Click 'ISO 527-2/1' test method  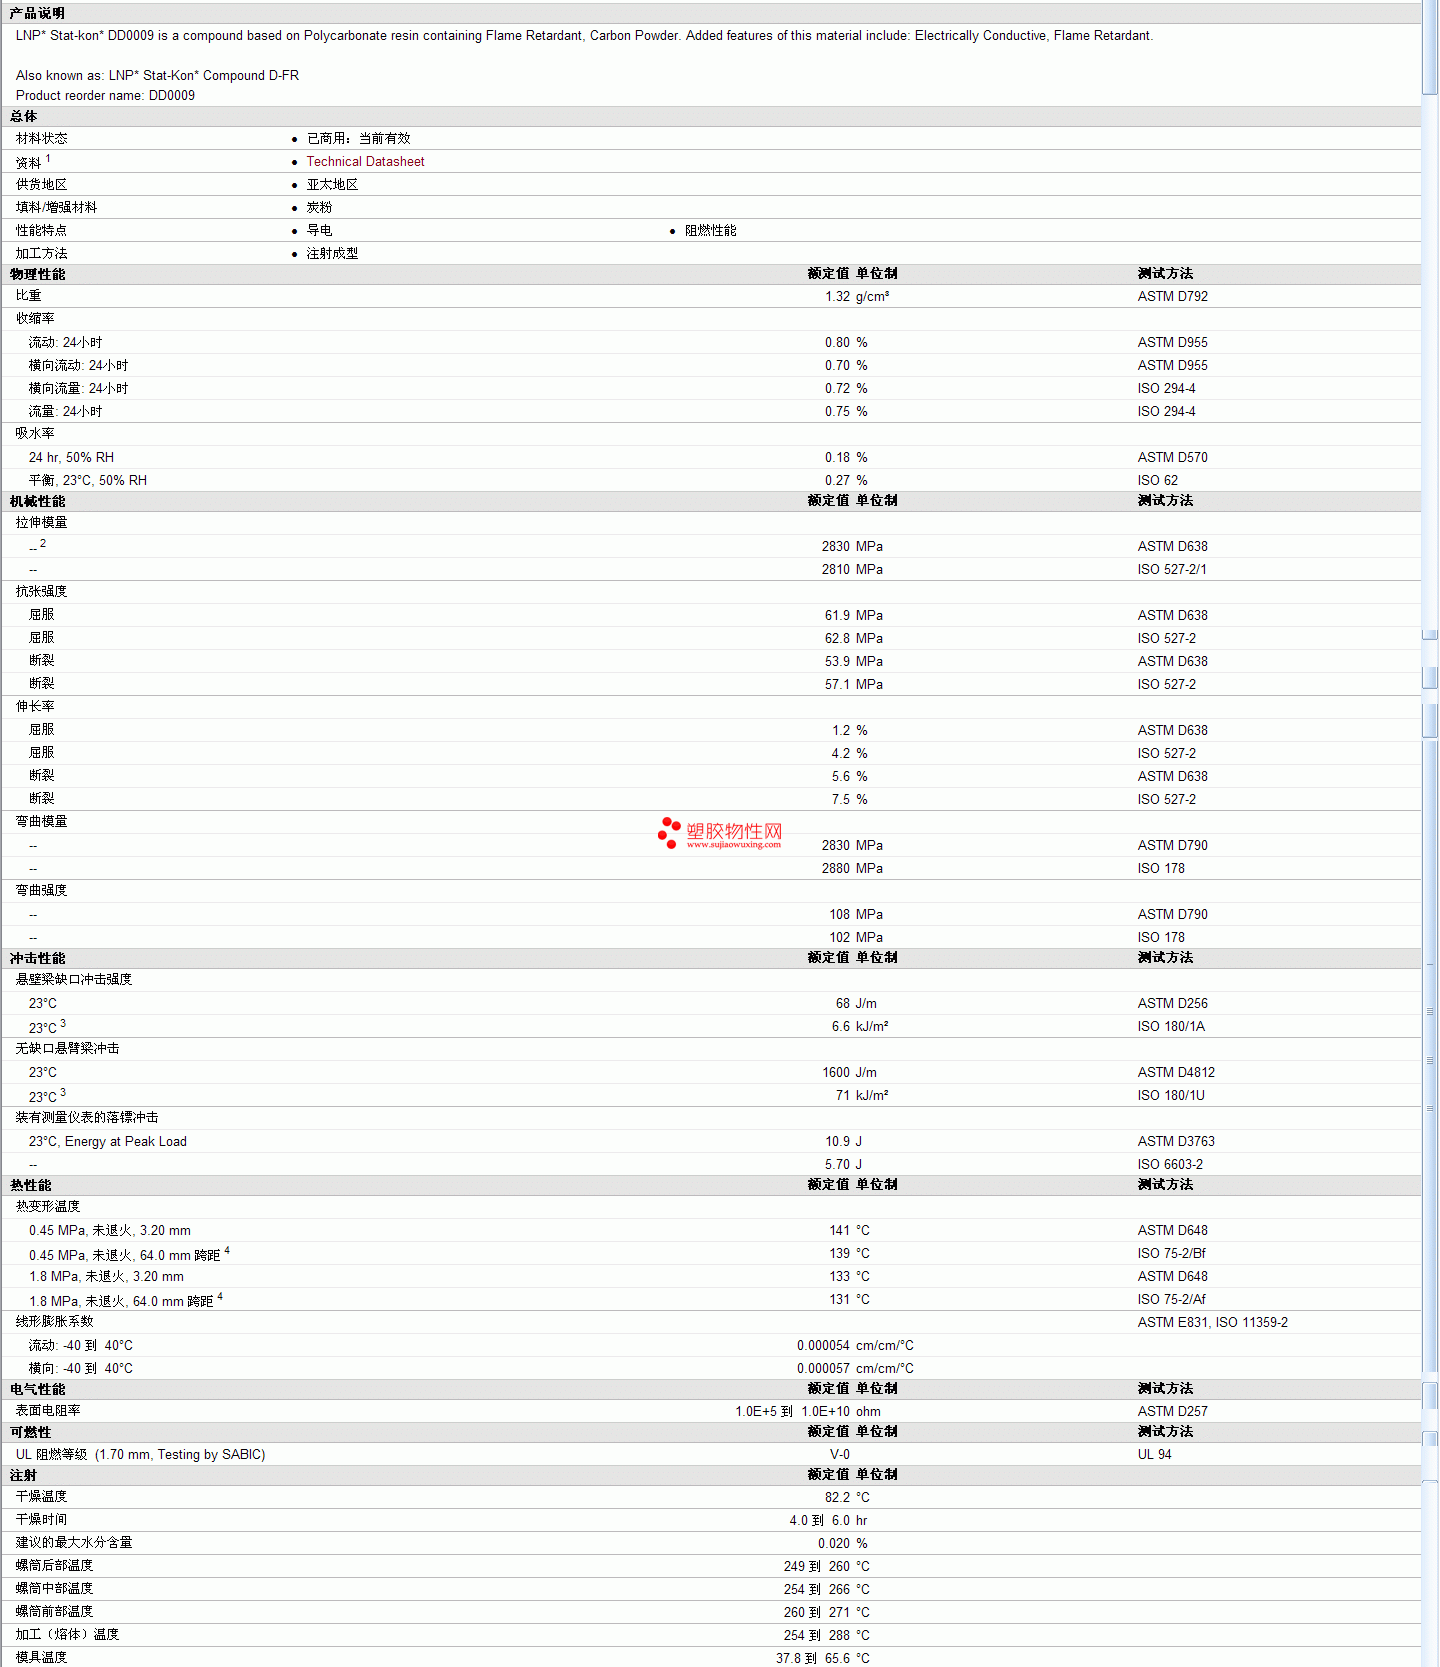coord(1172,569)
